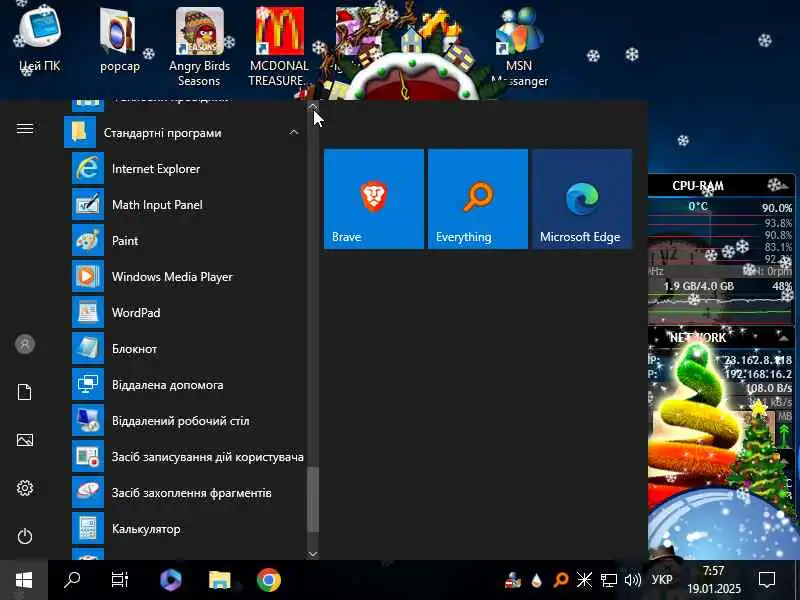The width and height of the screenshot is (800, 600).
Task: Open the notification center icon
Action: (x=767, y=580)
